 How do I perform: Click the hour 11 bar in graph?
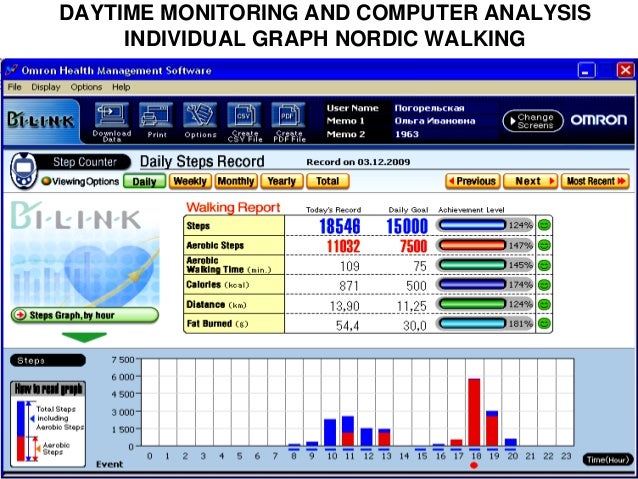(x=348, y=431)
